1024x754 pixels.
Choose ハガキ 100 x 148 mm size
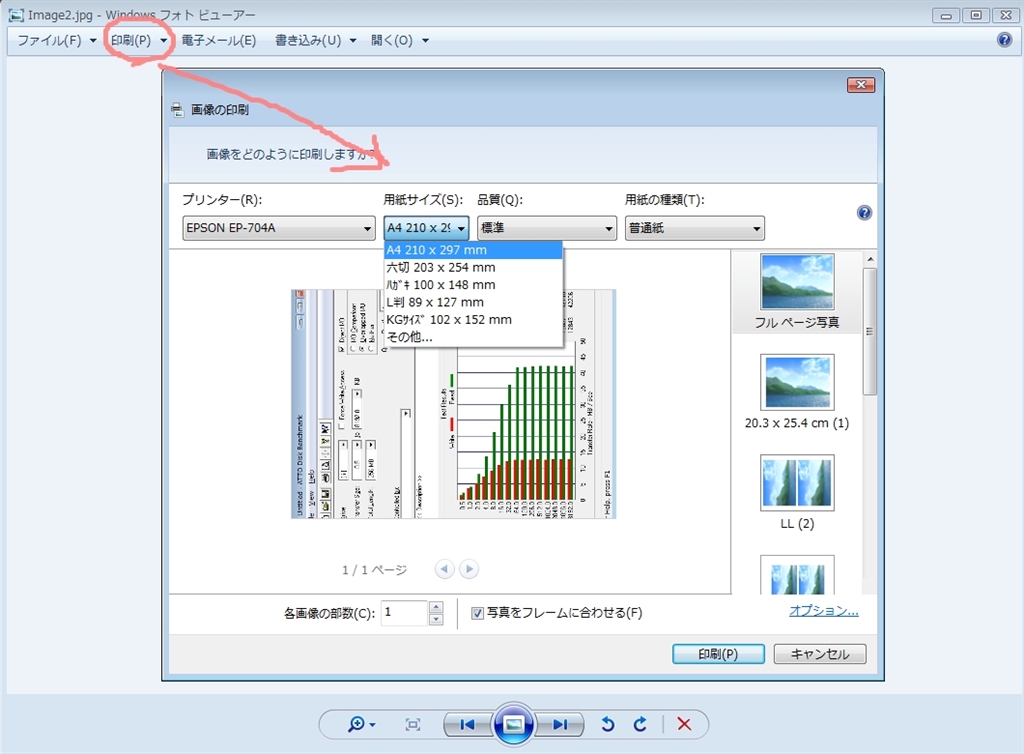473,285
